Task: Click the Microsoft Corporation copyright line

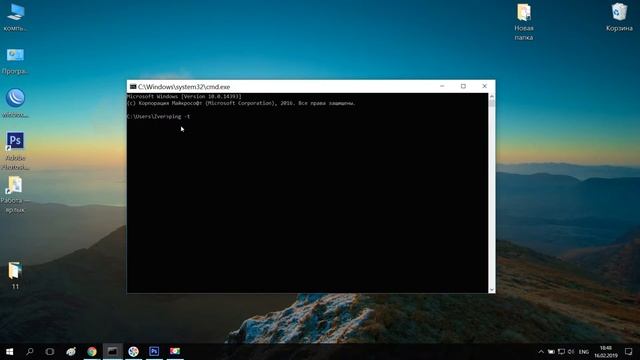Action: pos(241,103)
